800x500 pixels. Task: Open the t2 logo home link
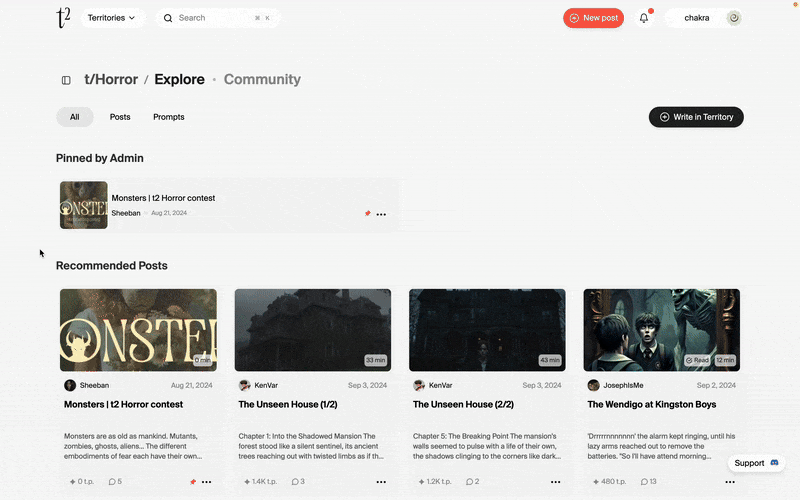click(x=63, y=18)
